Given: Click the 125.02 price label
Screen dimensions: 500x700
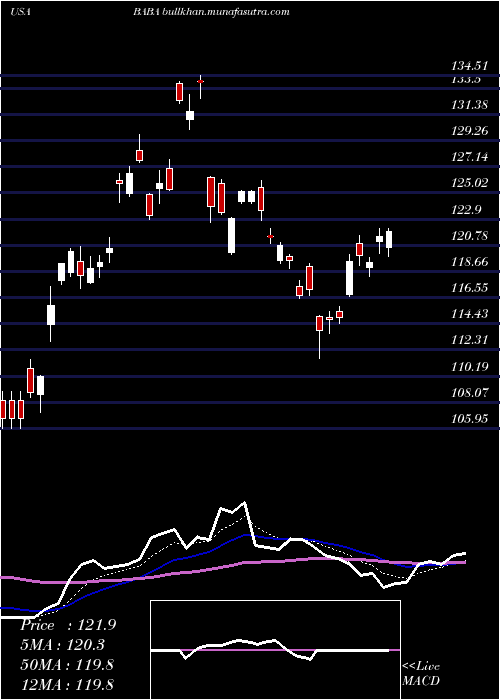Looking at the screenshot, I should click(469, 183).
